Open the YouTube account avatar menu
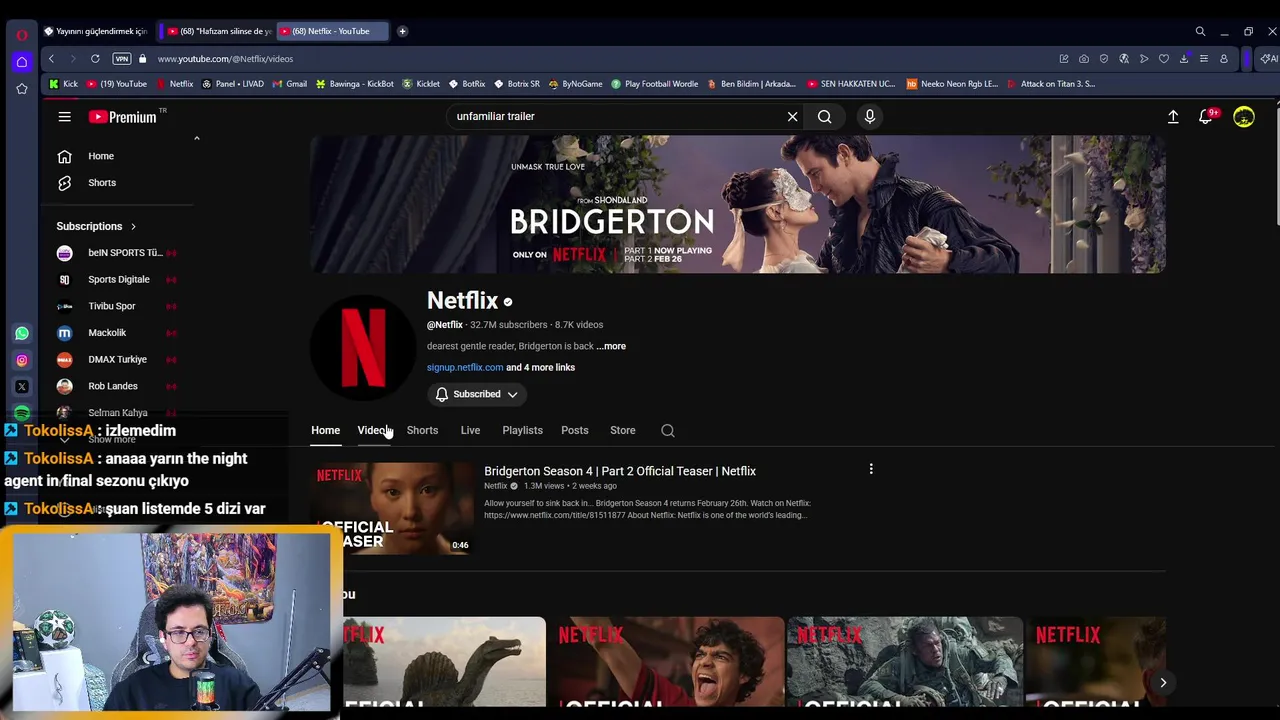This screenshot has height=720, width=1280. pyautogui.click(x=1244, y=117)
